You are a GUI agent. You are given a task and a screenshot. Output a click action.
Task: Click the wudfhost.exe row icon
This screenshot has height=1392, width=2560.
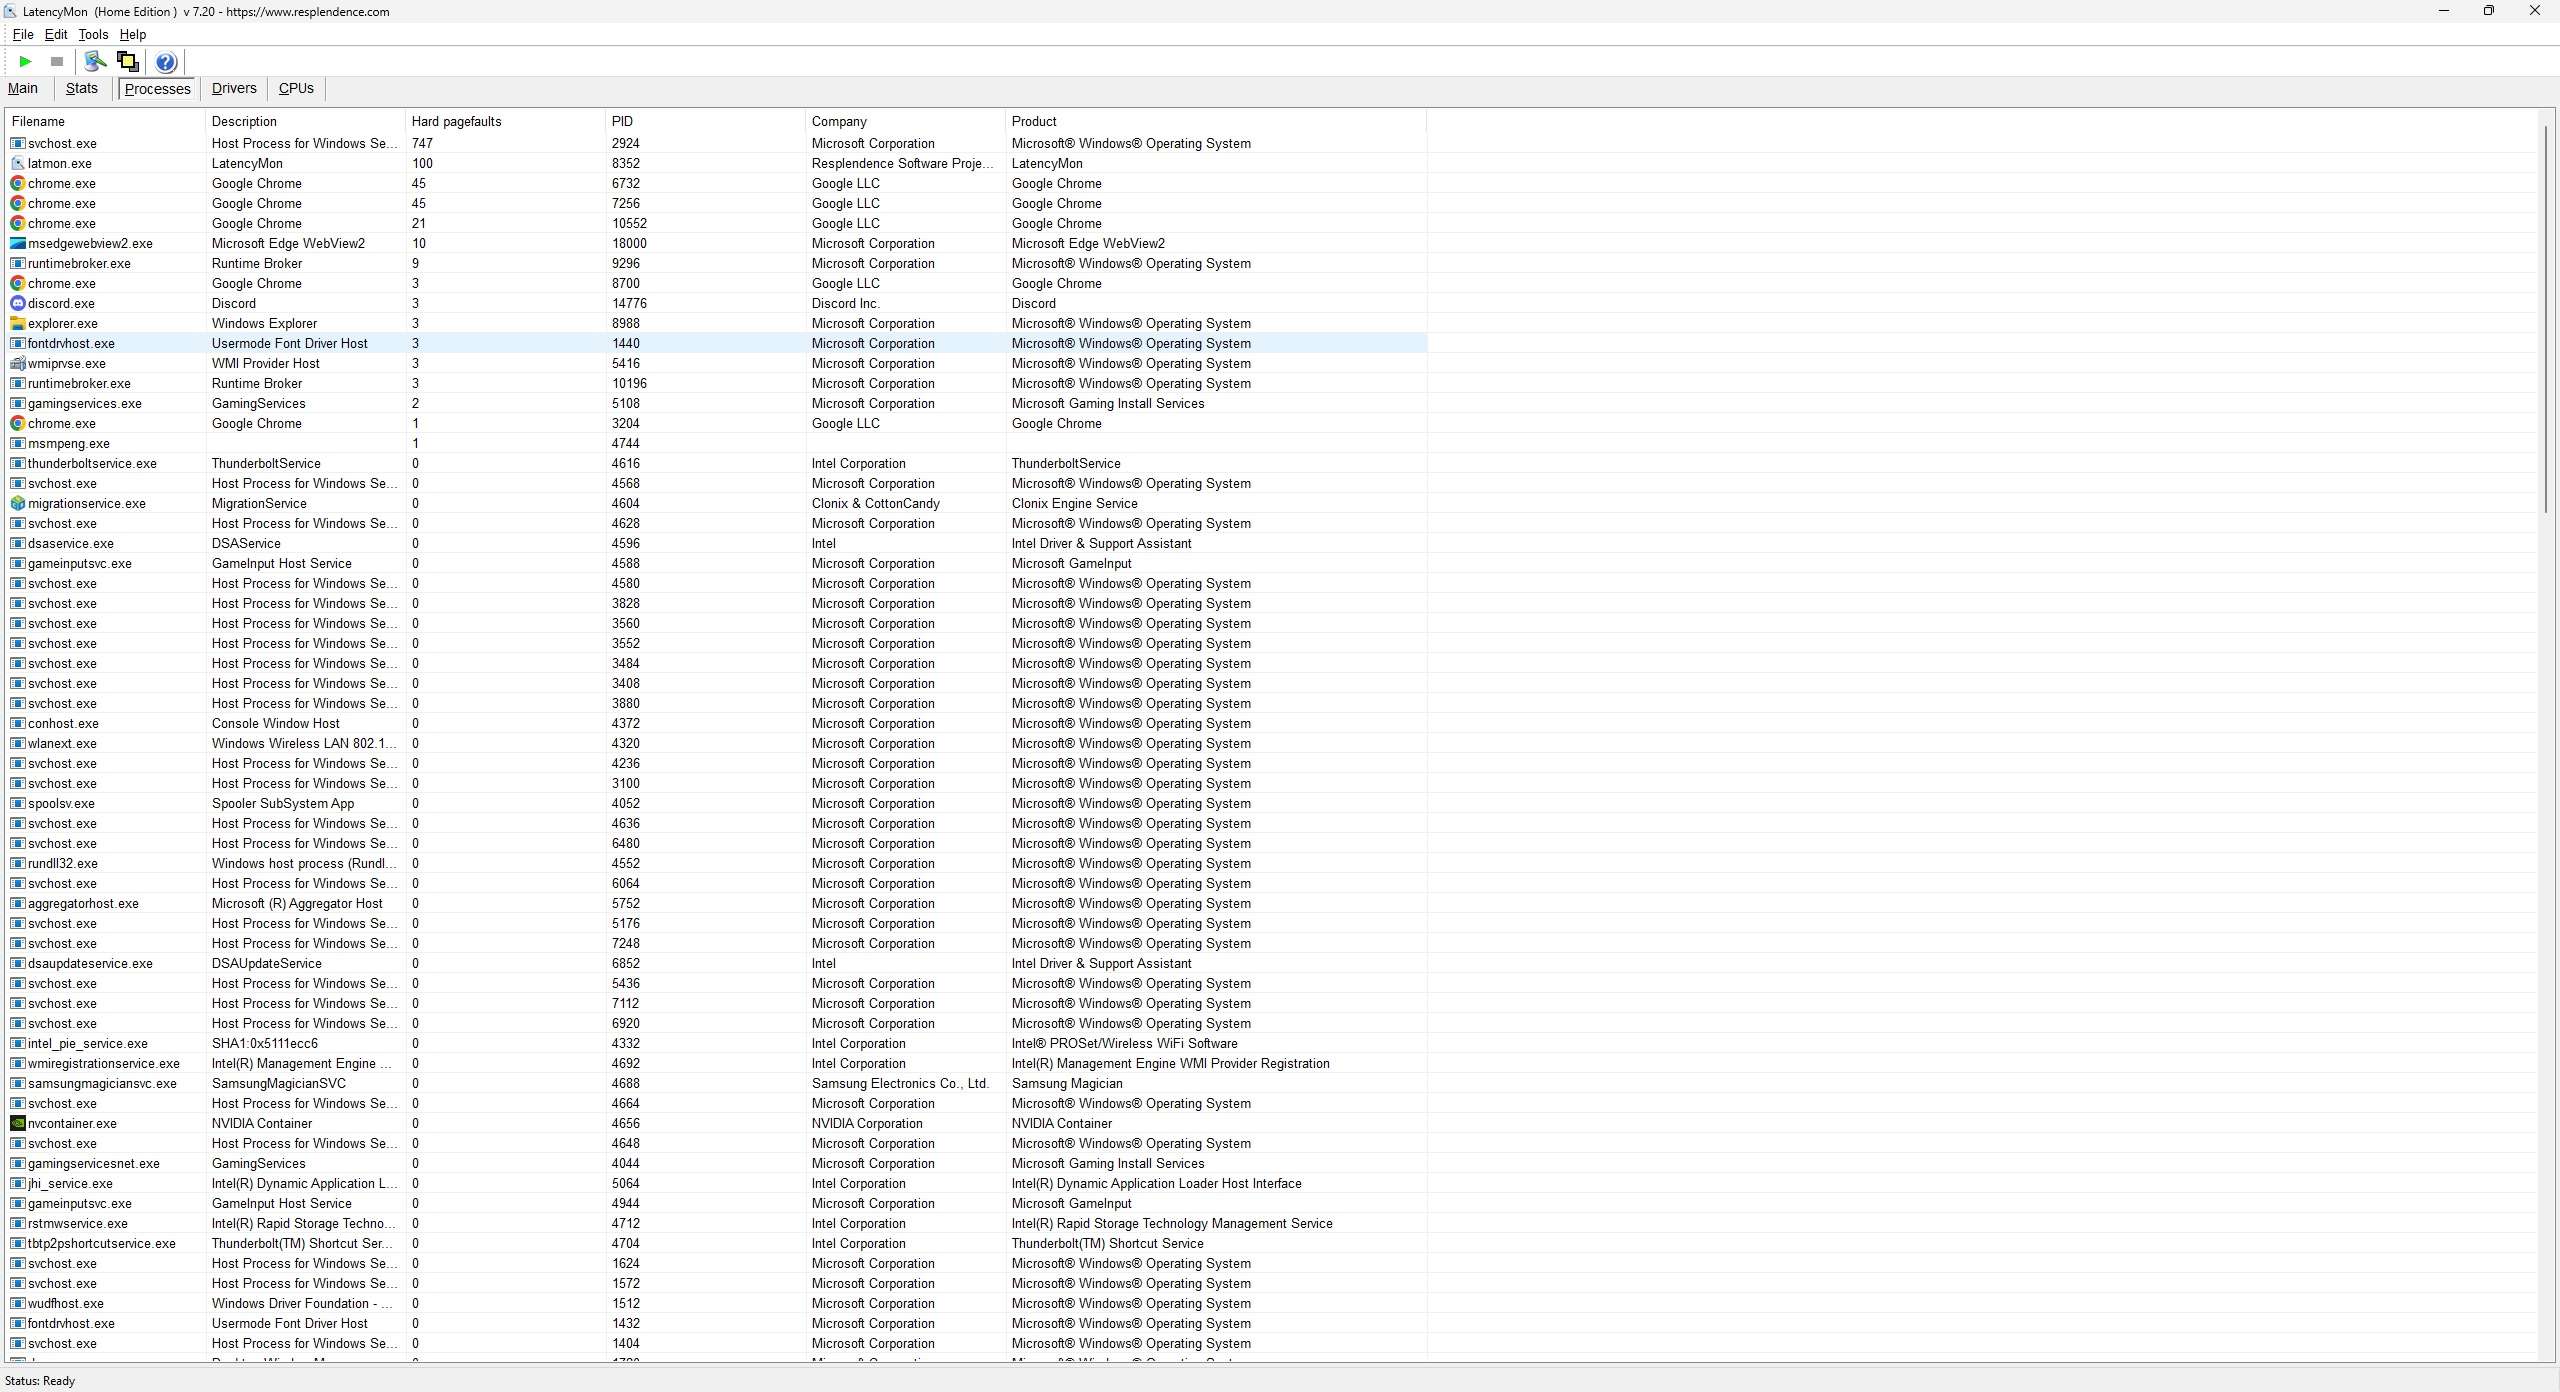(x=18, y=1303)
